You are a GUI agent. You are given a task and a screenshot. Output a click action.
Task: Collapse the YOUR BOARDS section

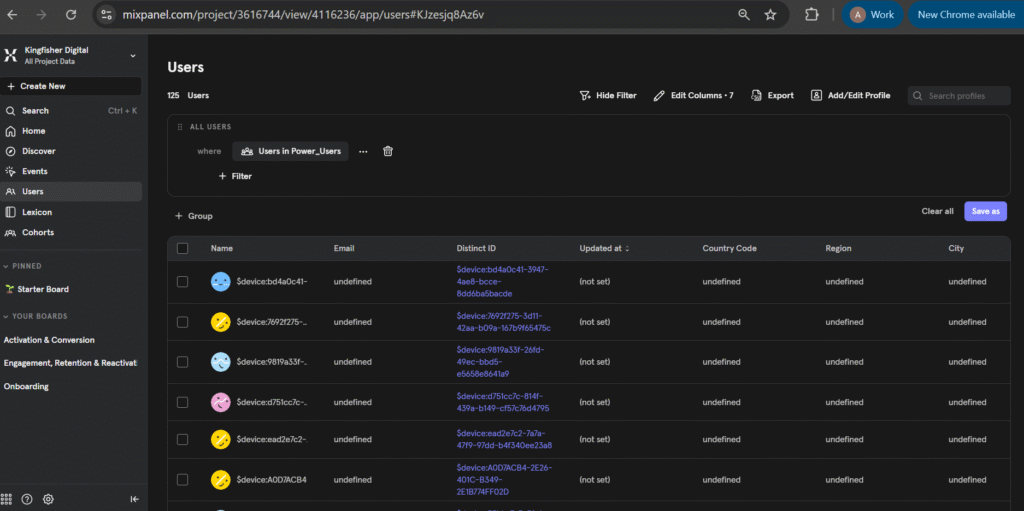(x=35, y=316)
